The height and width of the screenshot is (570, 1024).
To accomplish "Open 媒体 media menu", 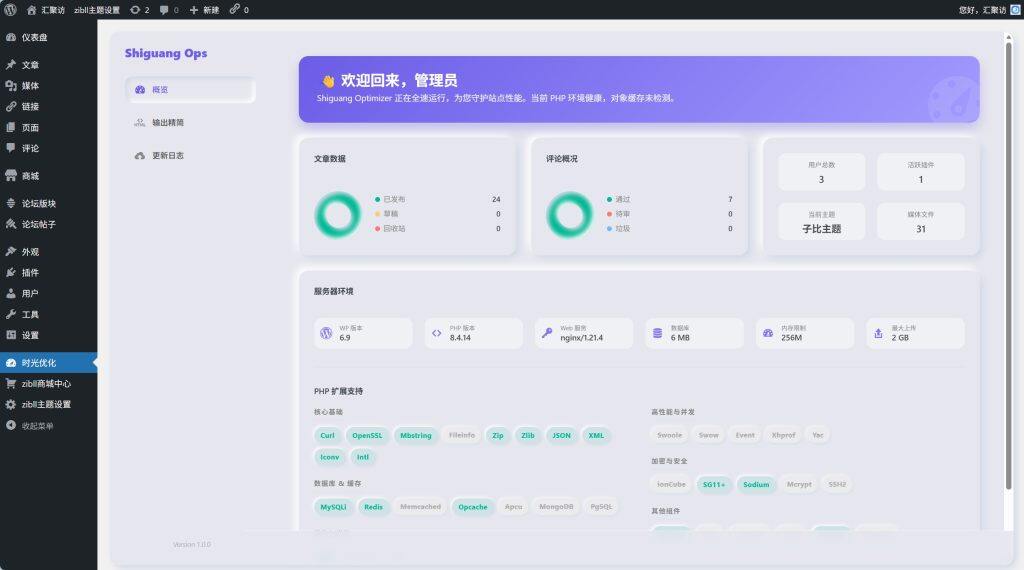I will pyautogui.click(x=48, y=86).
